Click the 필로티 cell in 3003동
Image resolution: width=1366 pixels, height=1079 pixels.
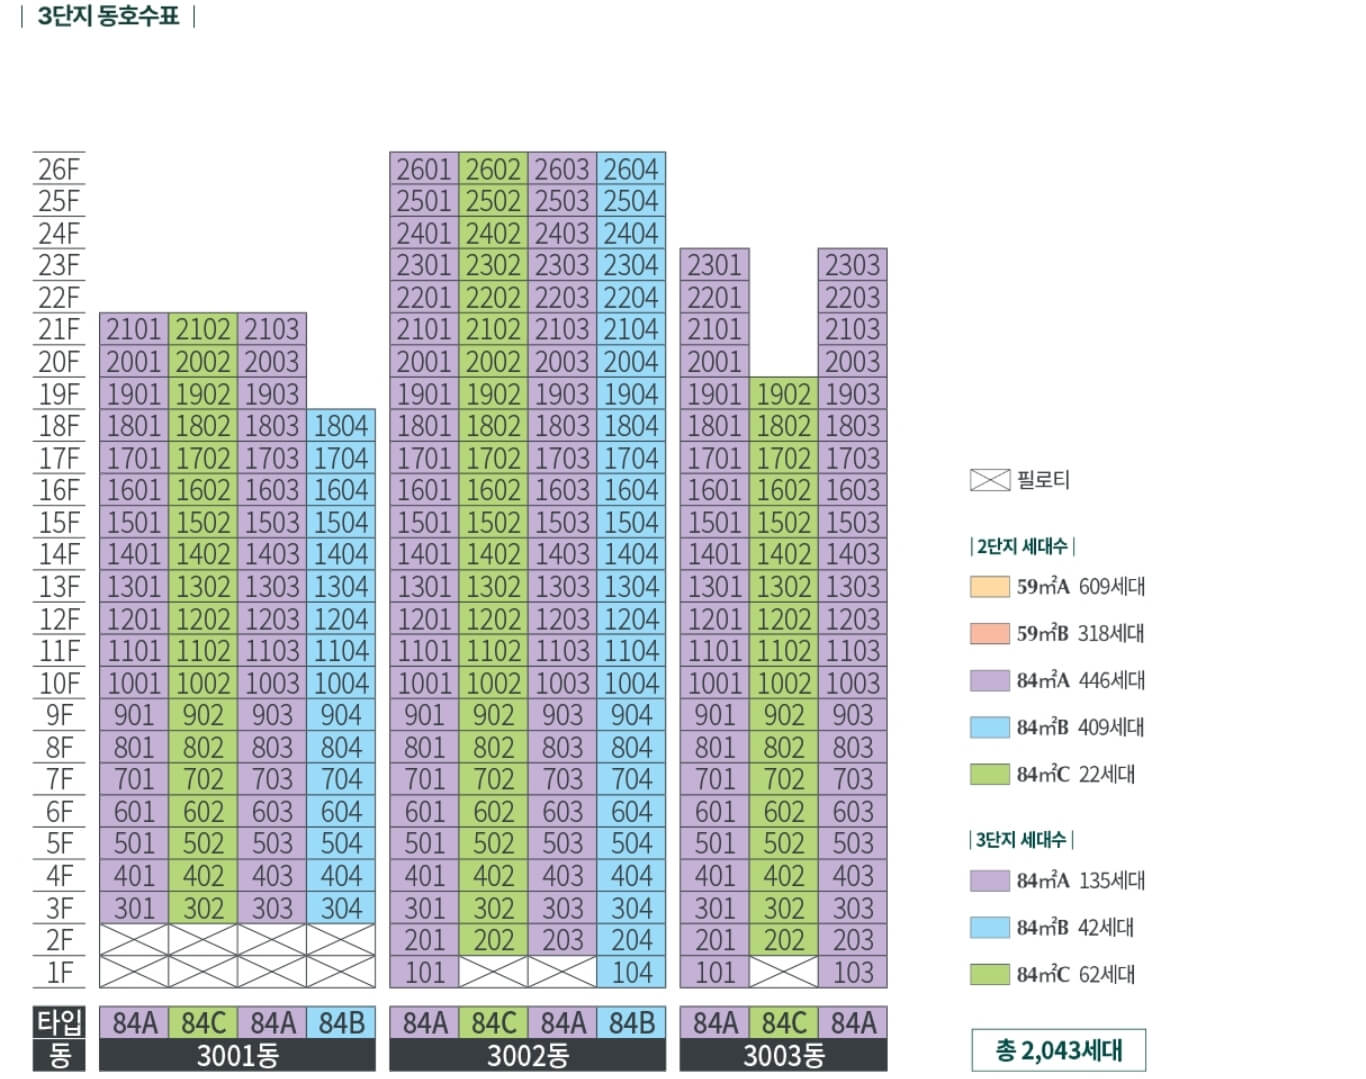(784, 972)
